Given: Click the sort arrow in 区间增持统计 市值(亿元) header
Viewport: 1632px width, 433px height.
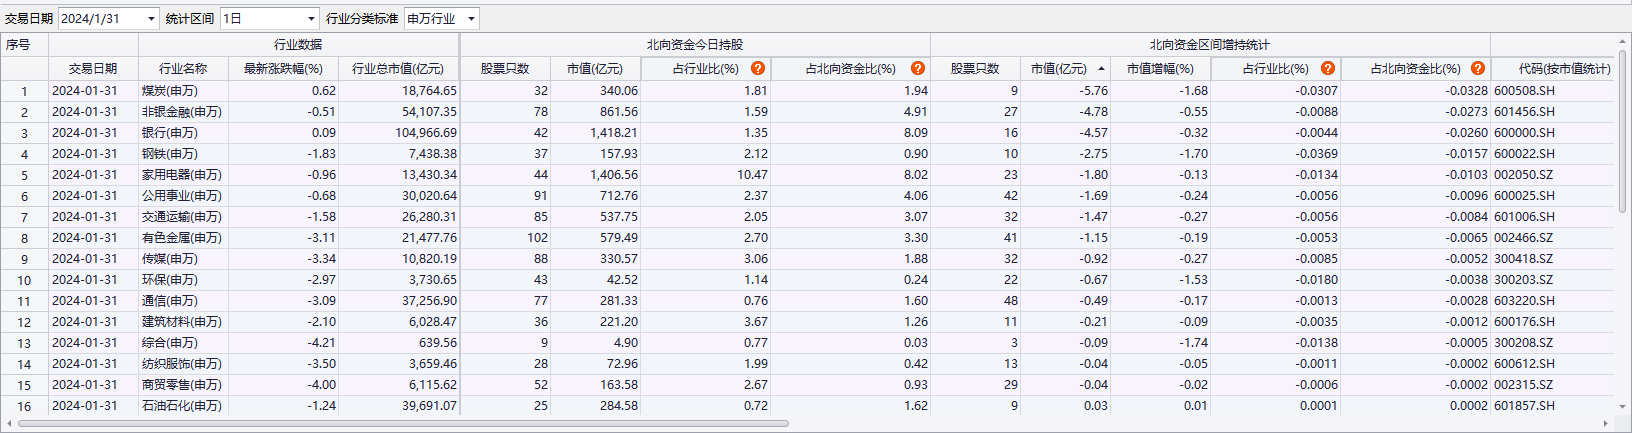Looking at the screenshot, I should (1101, 69).
